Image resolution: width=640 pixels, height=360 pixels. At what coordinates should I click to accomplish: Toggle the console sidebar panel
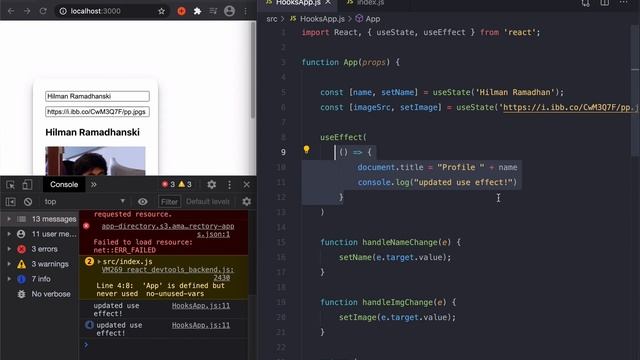[11, 202]
